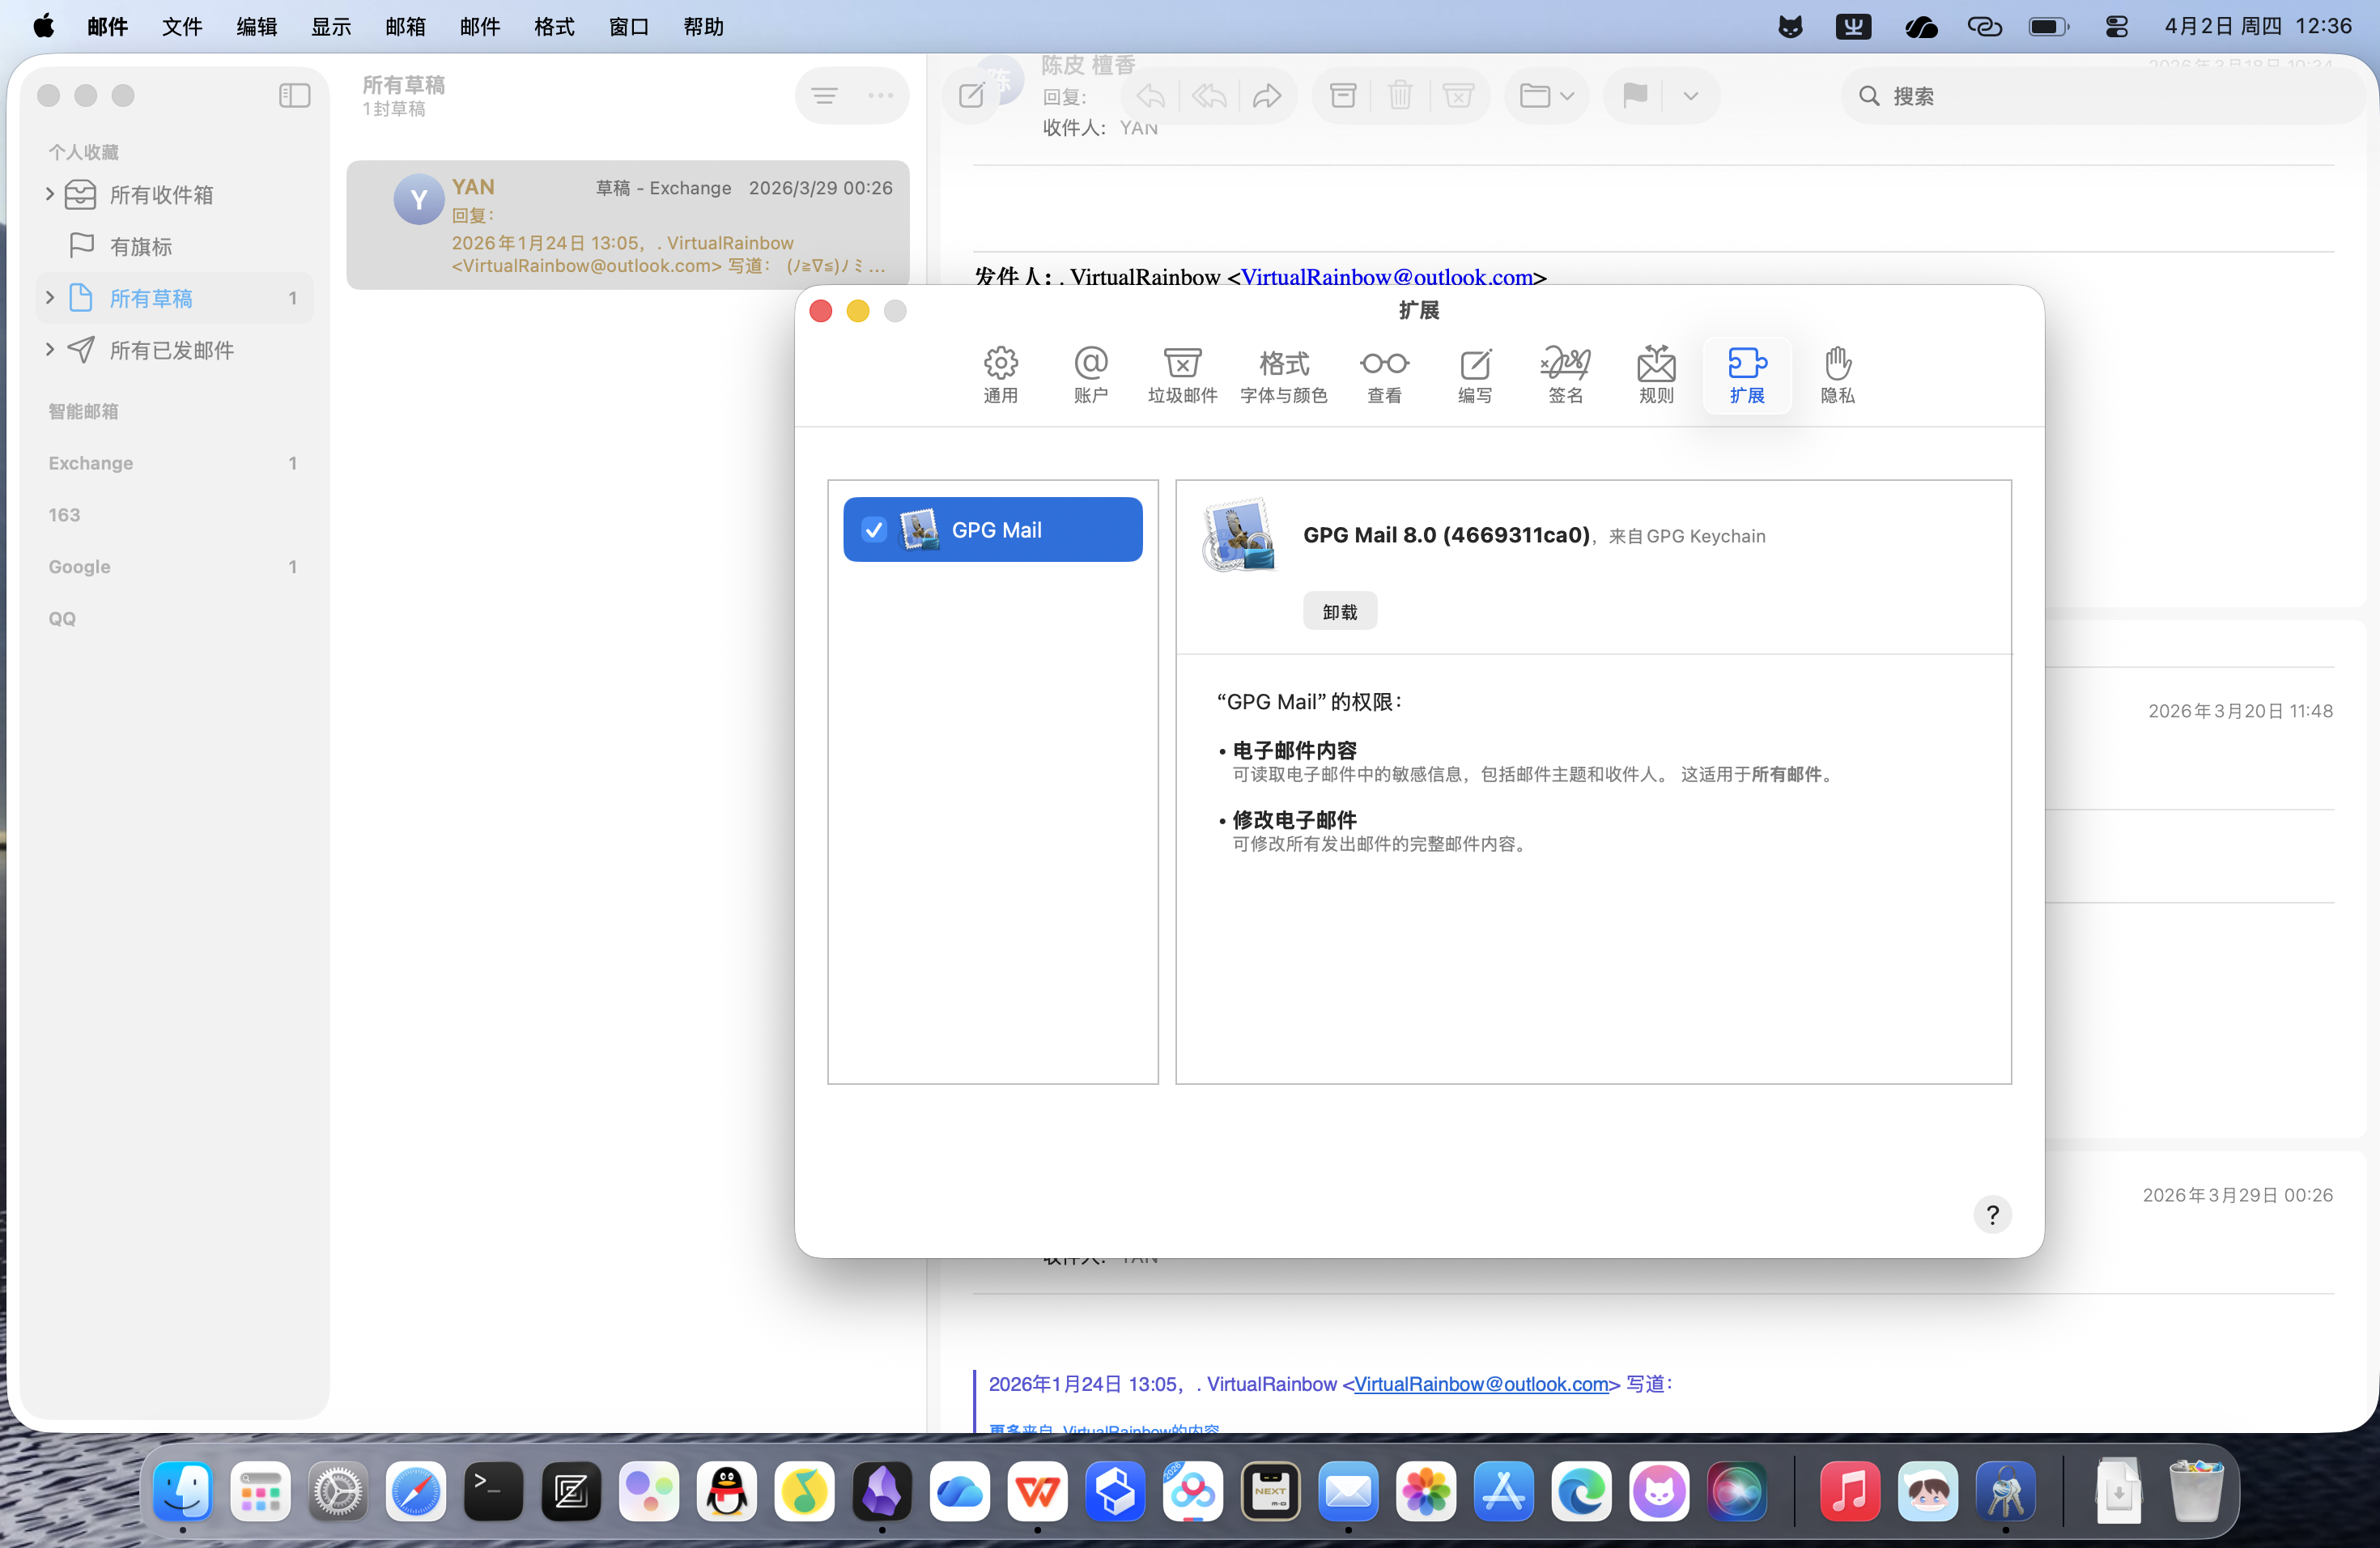Disable the GPG Mail extension checkbox
Screen dimensions: 2380x1548
click(874, 530)
